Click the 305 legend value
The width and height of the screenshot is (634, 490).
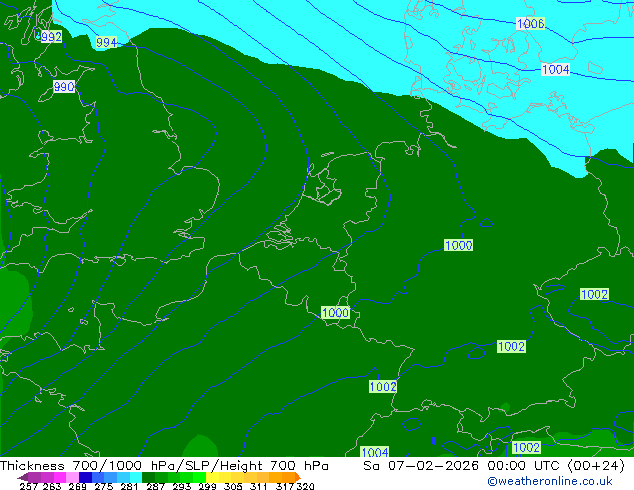[x=233, y=486]
